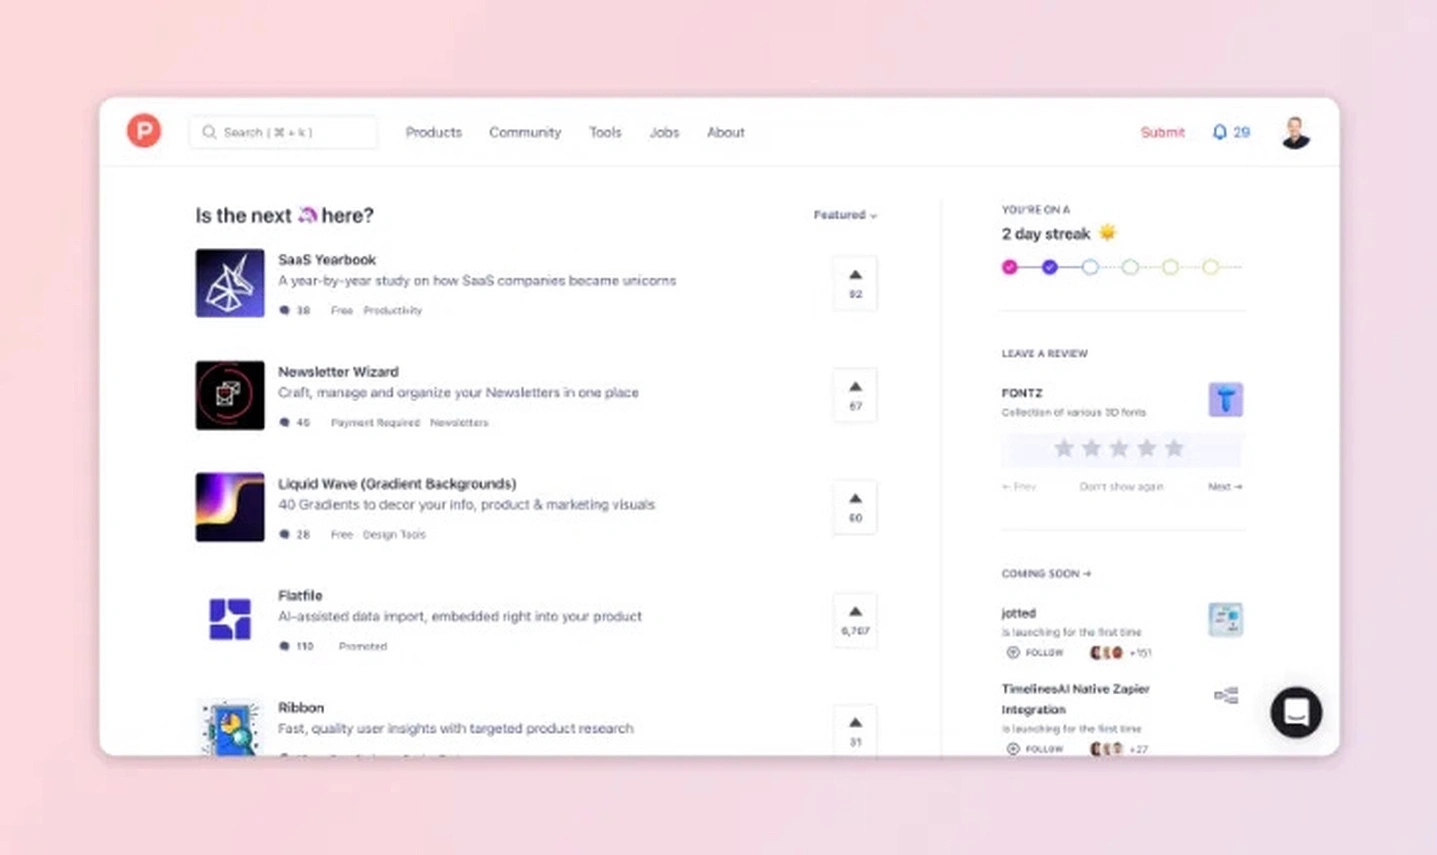Rate FONTZ one star
Image resolution: width=1437 pixels, height=855 pixels.
click(1064, 448)
